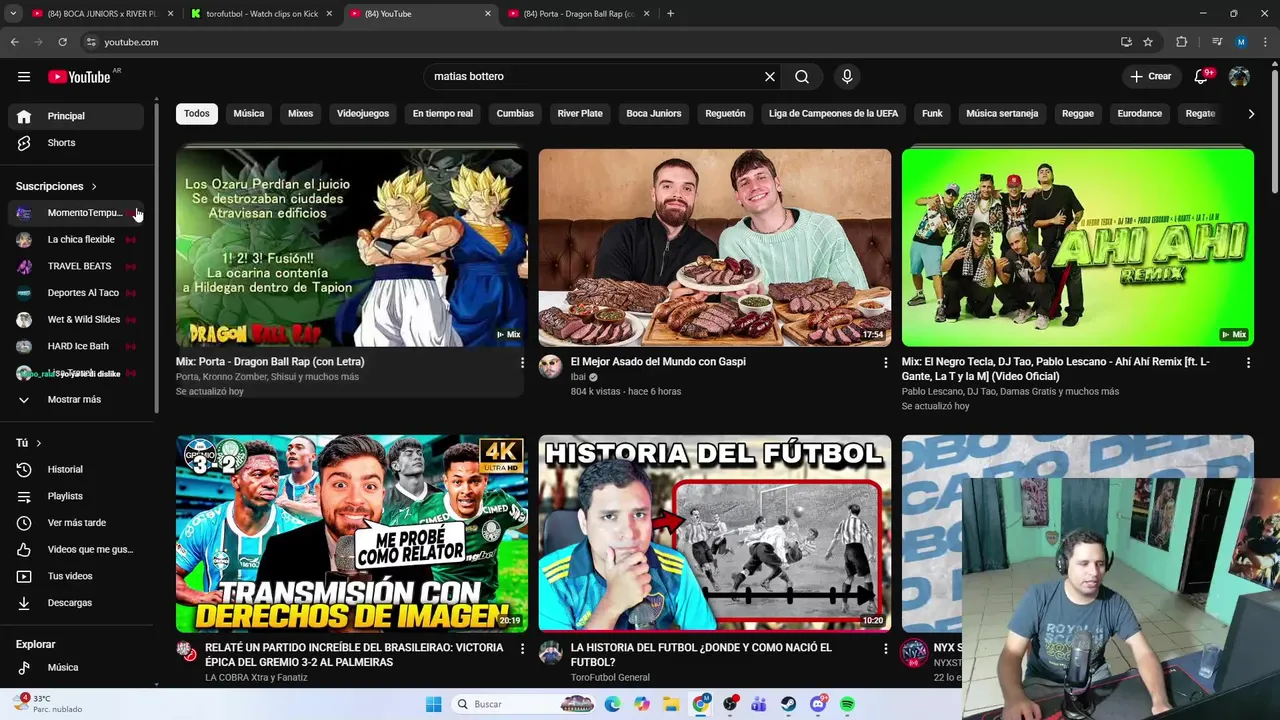
Task: Open Ibai channel name link
Action: pyautogui.click(x=578, y=377)
